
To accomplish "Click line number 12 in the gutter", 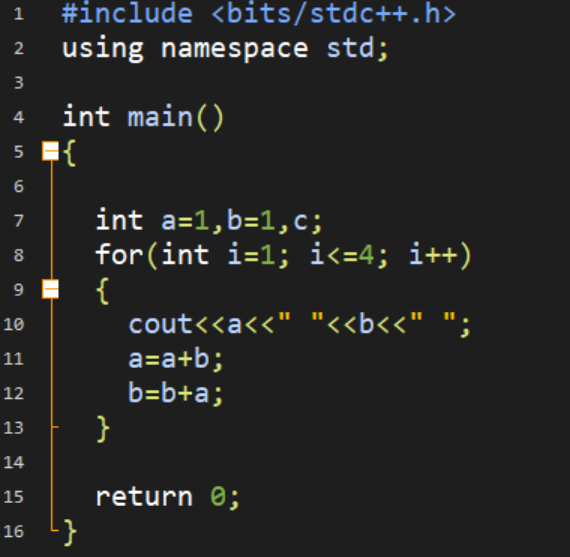I will 14,393.
